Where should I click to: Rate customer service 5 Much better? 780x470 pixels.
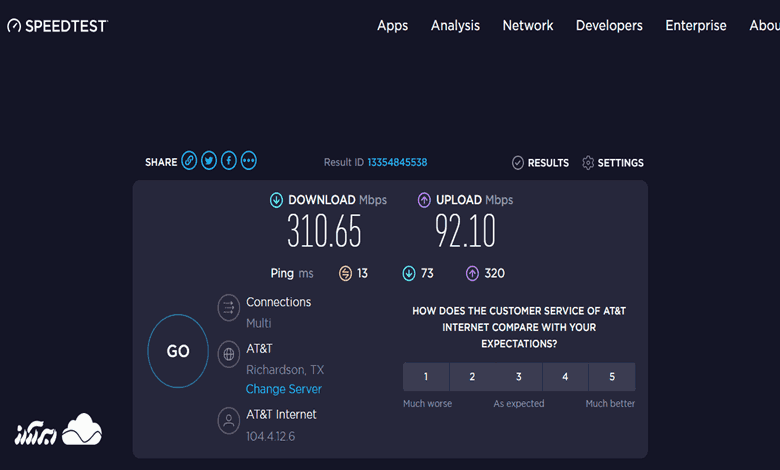click(612, 376)
